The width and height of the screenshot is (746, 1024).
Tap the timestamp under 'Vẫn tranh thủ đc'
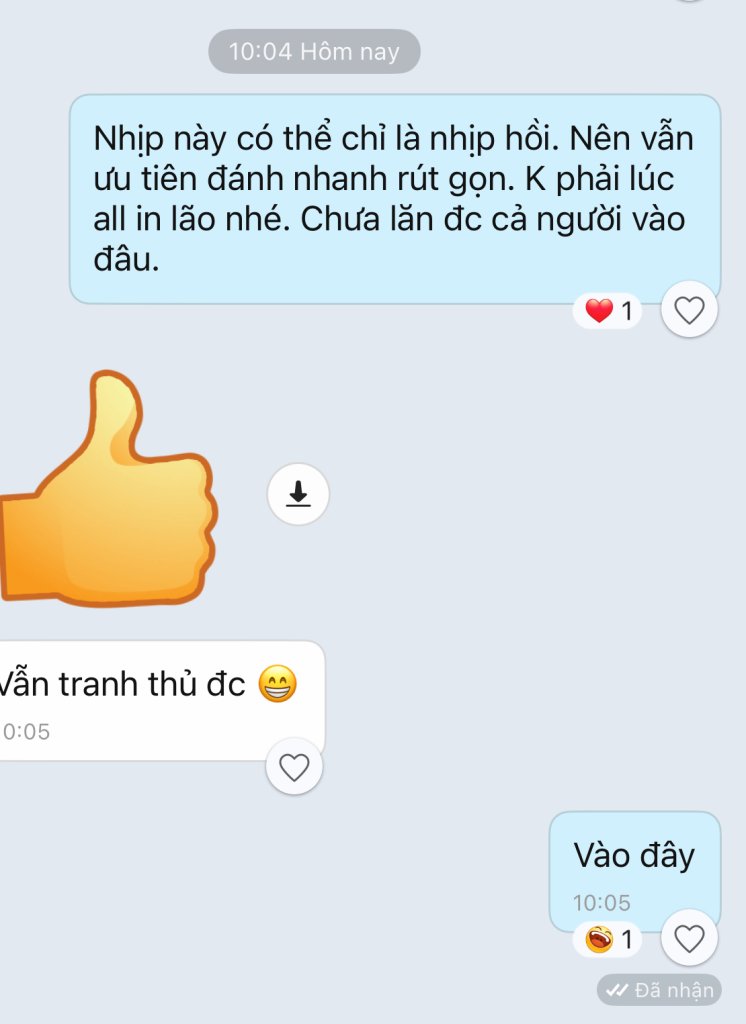[x=25, y=731]
